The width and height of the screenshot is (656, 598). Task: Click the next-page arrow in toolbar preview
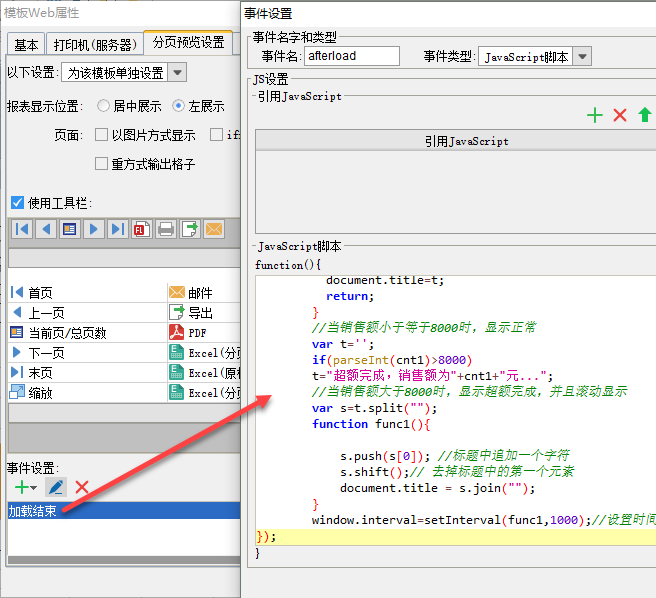click(x=94, y=229)
